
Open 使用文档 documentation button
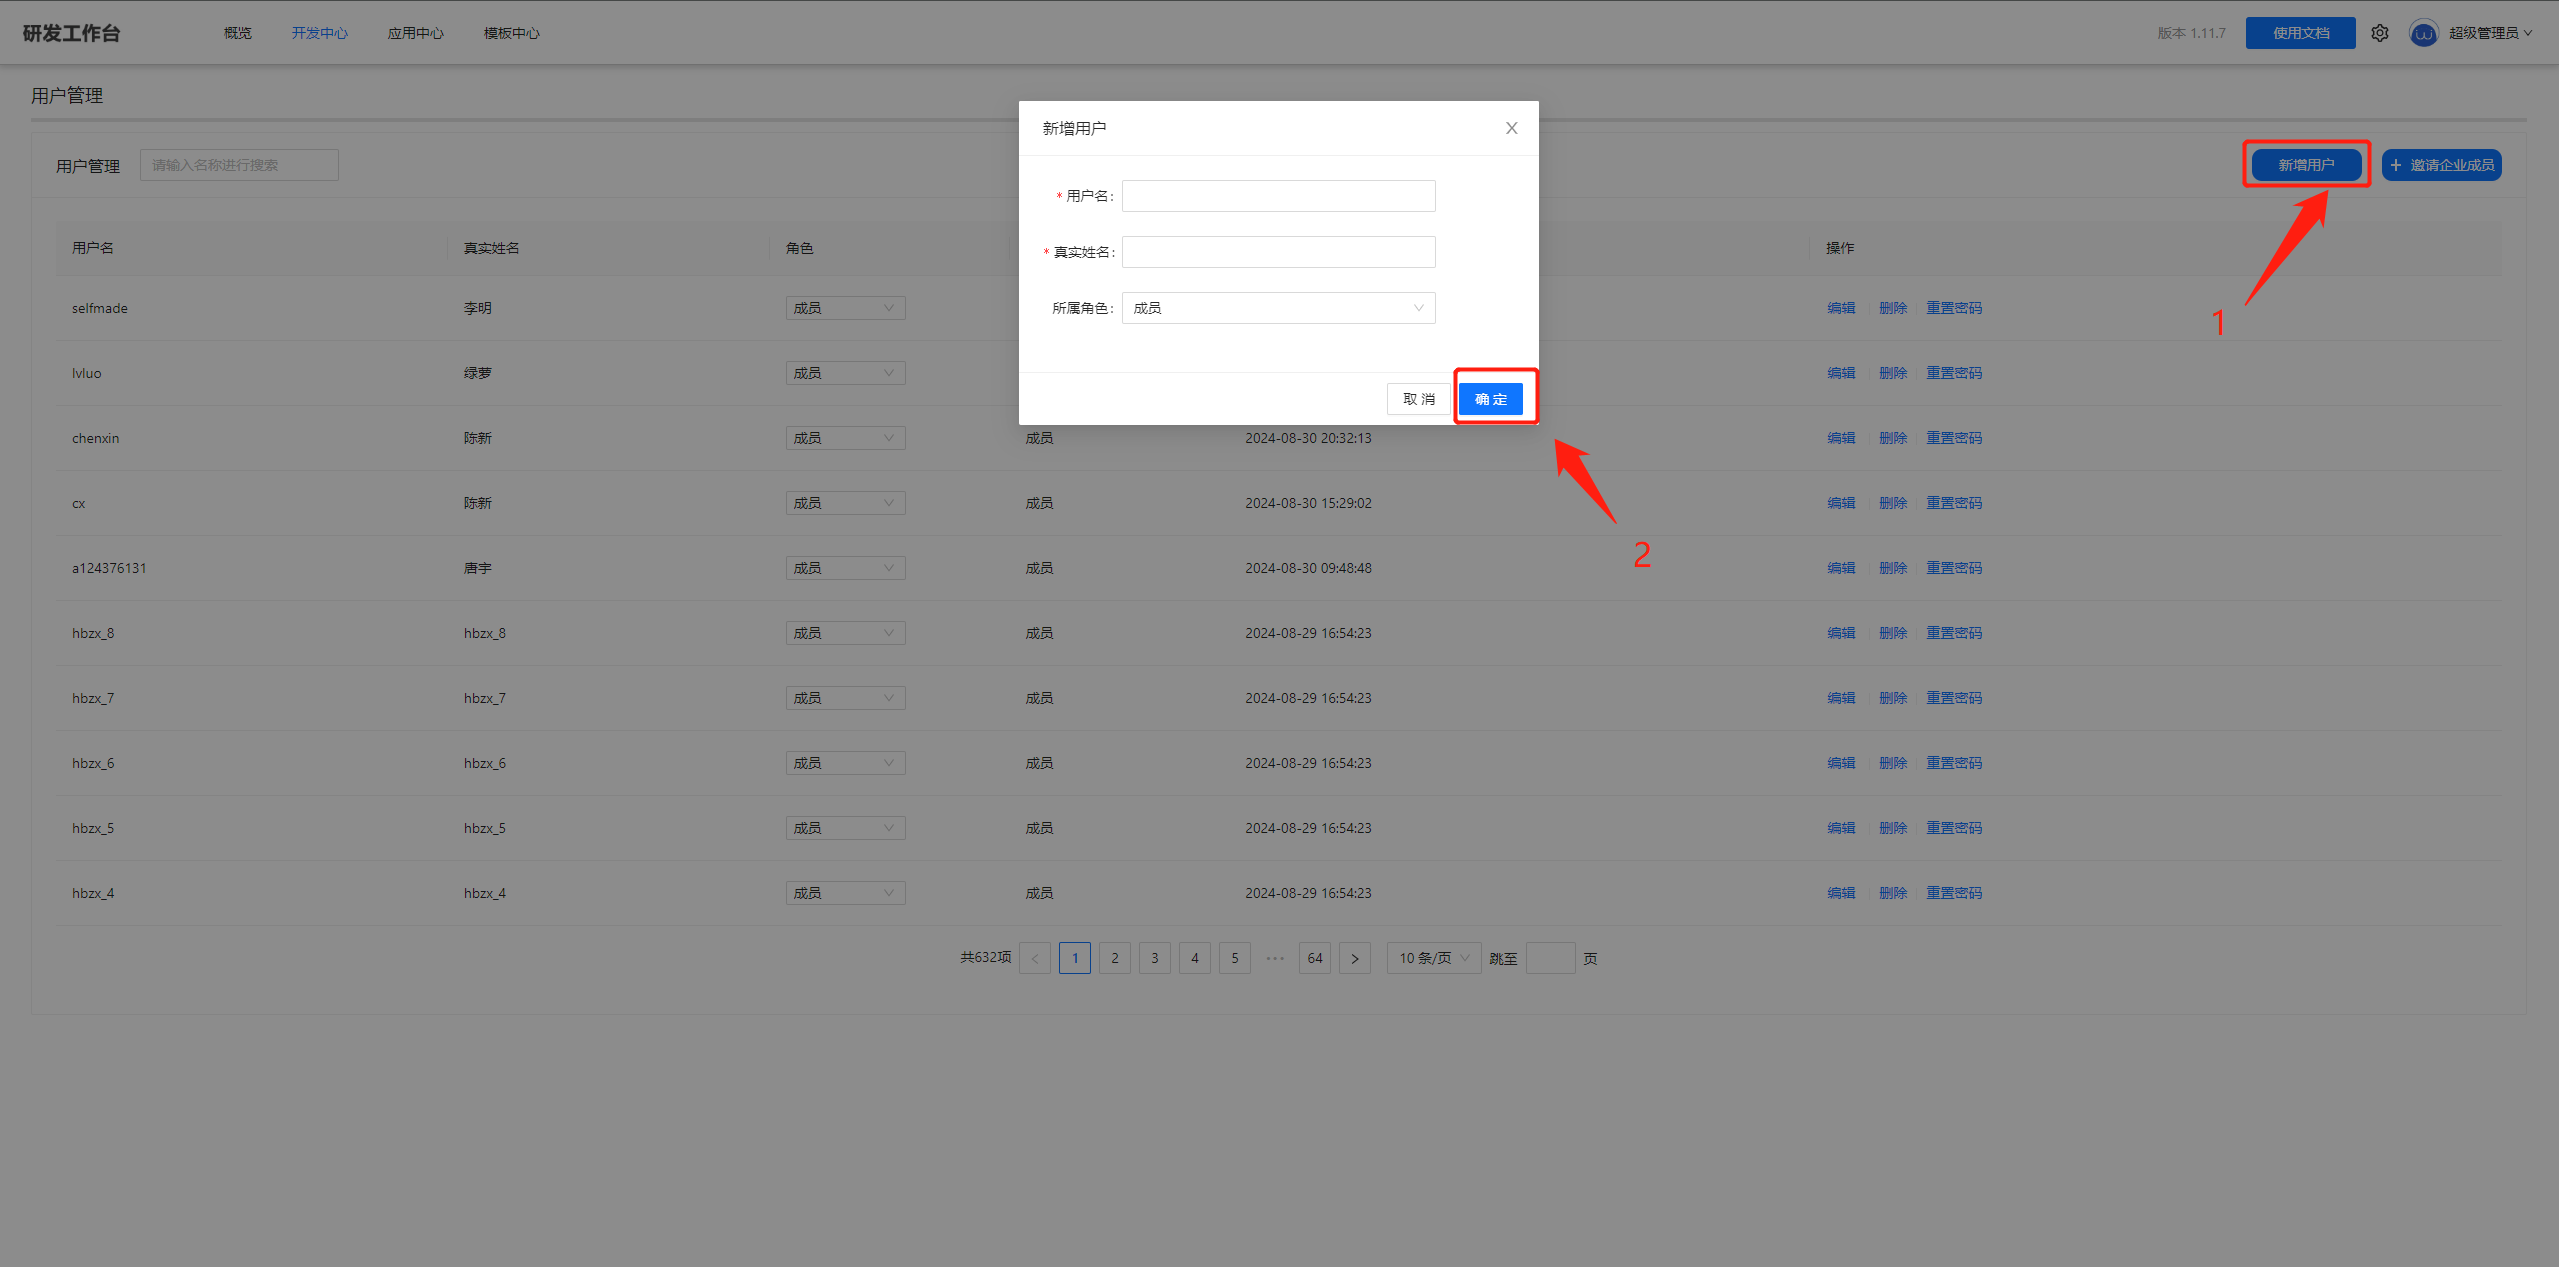2300,33
